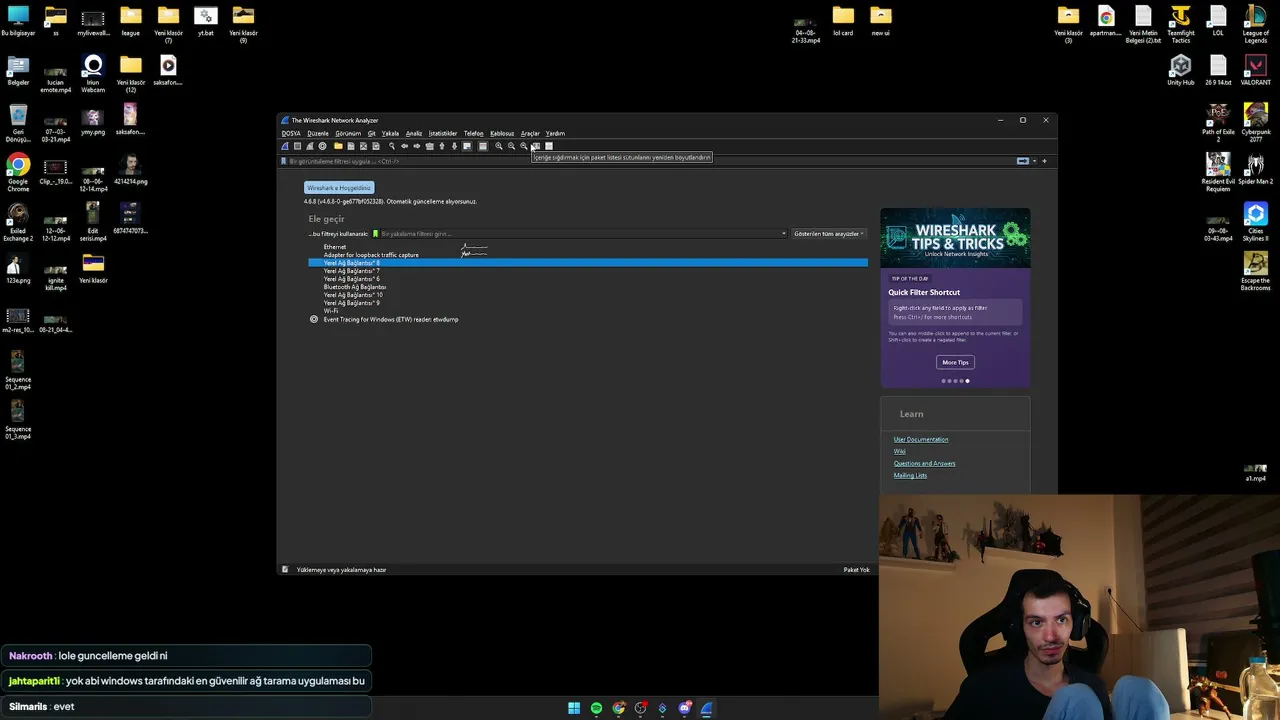Close the capture file toolbar icon
Viewport: 1280px width, 720px height.
point(363,146)
